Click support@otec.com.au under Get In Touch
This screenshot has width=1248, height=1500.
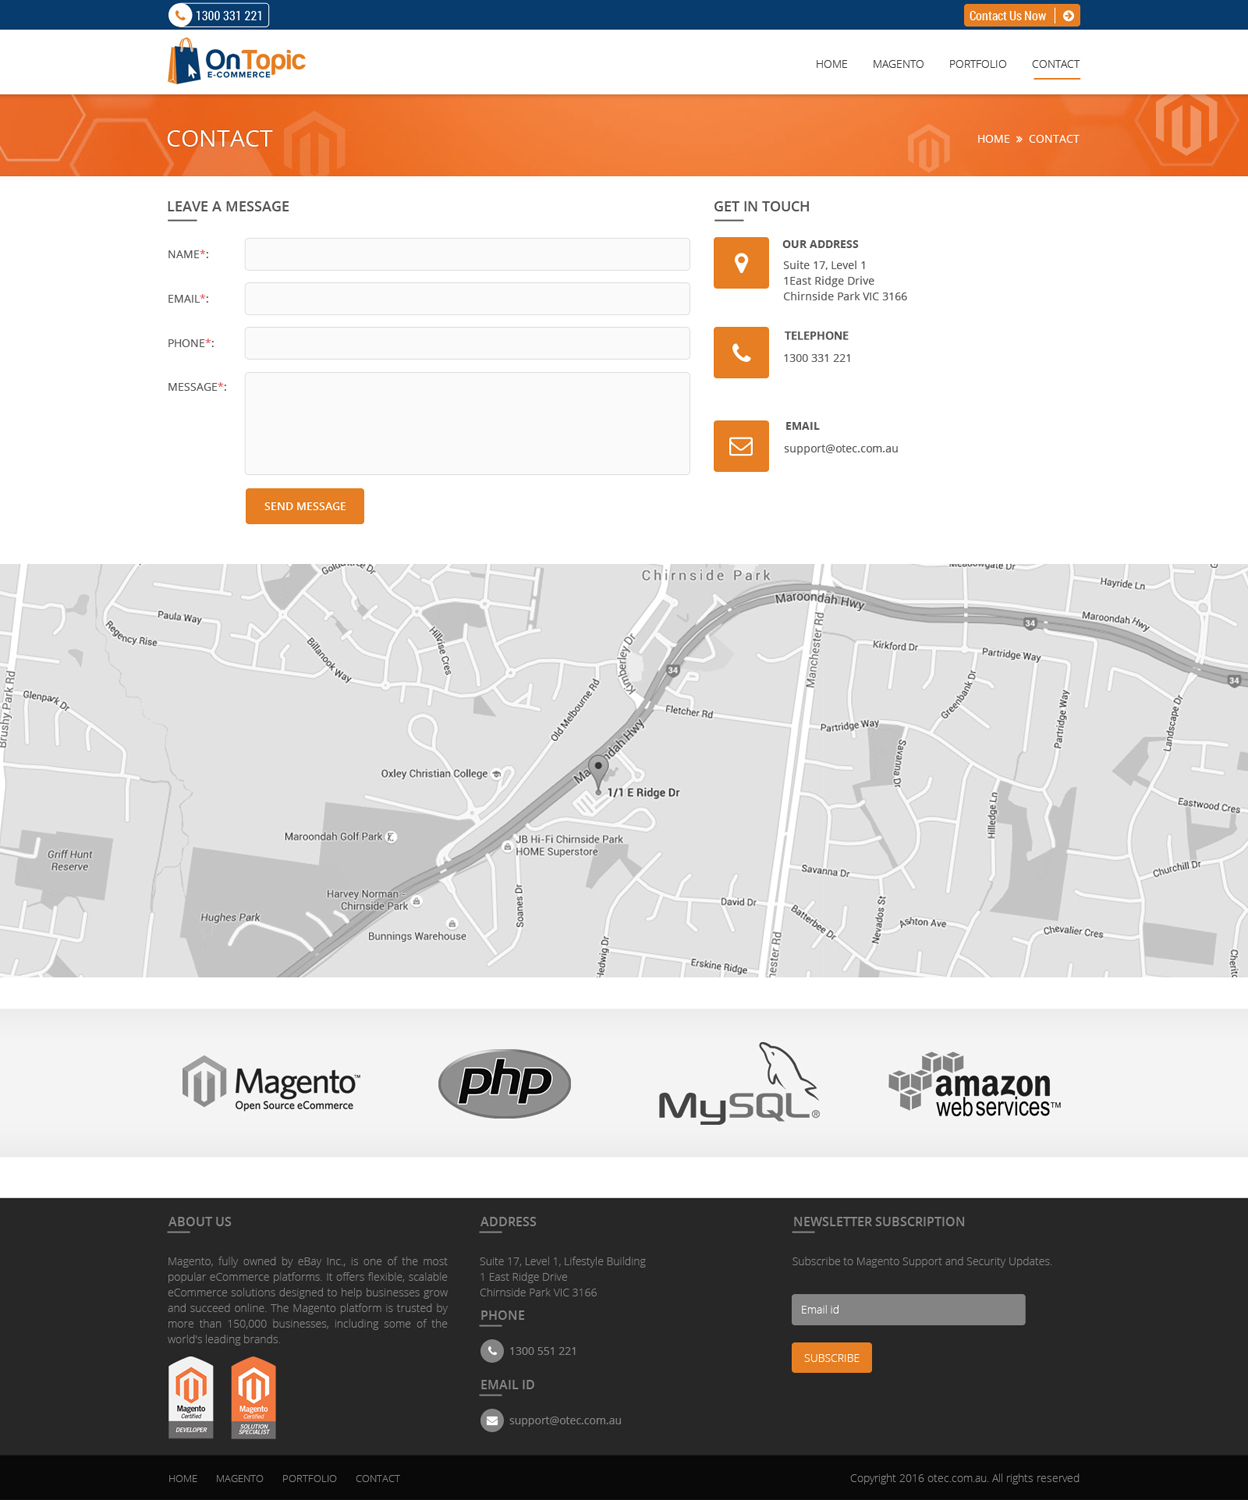pos(841,449)
